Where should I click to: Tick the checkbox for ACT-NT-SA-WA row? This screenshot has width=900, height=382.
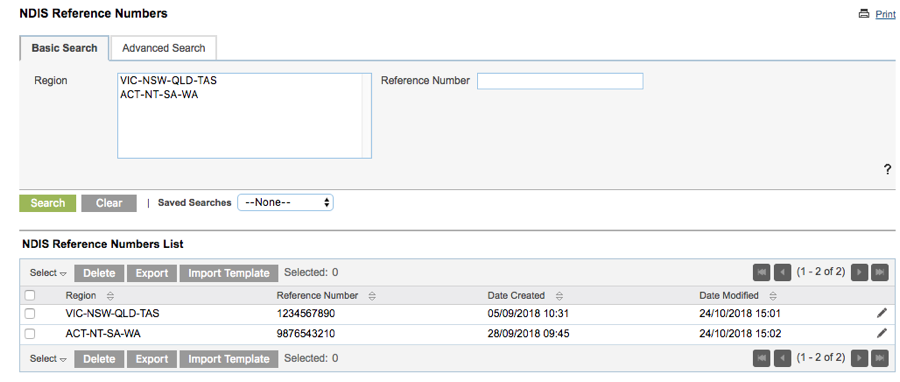tap(30, 334)
